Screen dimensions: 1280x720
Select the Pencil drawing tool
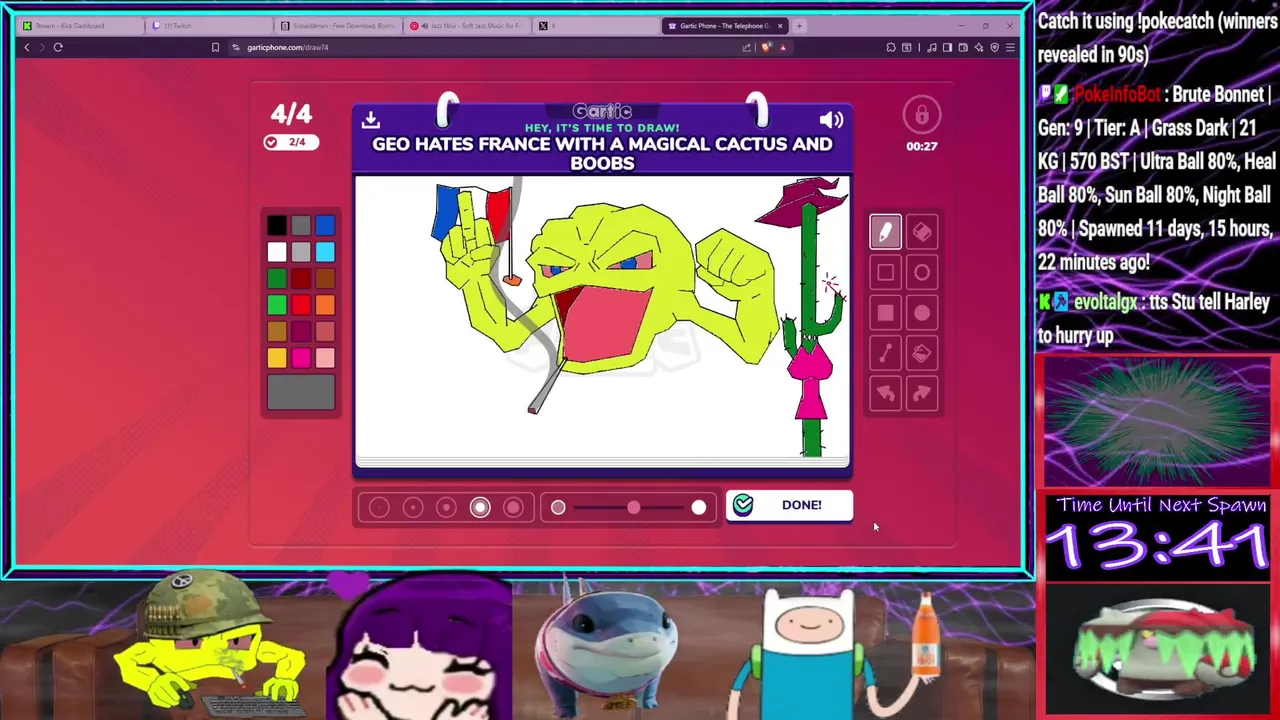click(885, 232)
